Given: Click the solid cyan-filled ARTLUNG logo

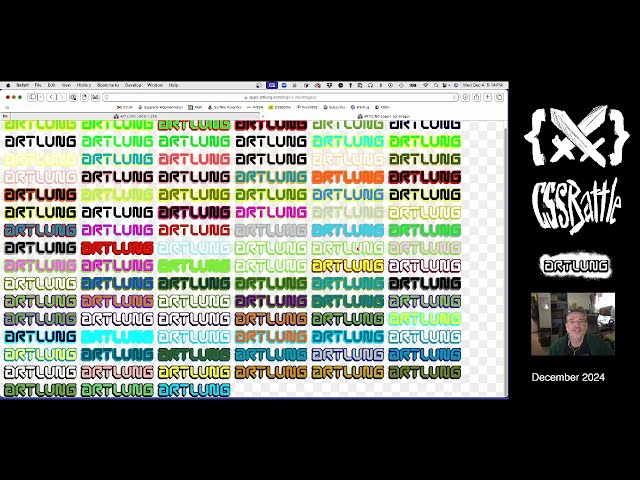Looking at the screenshot, I should tap(117, 337).
